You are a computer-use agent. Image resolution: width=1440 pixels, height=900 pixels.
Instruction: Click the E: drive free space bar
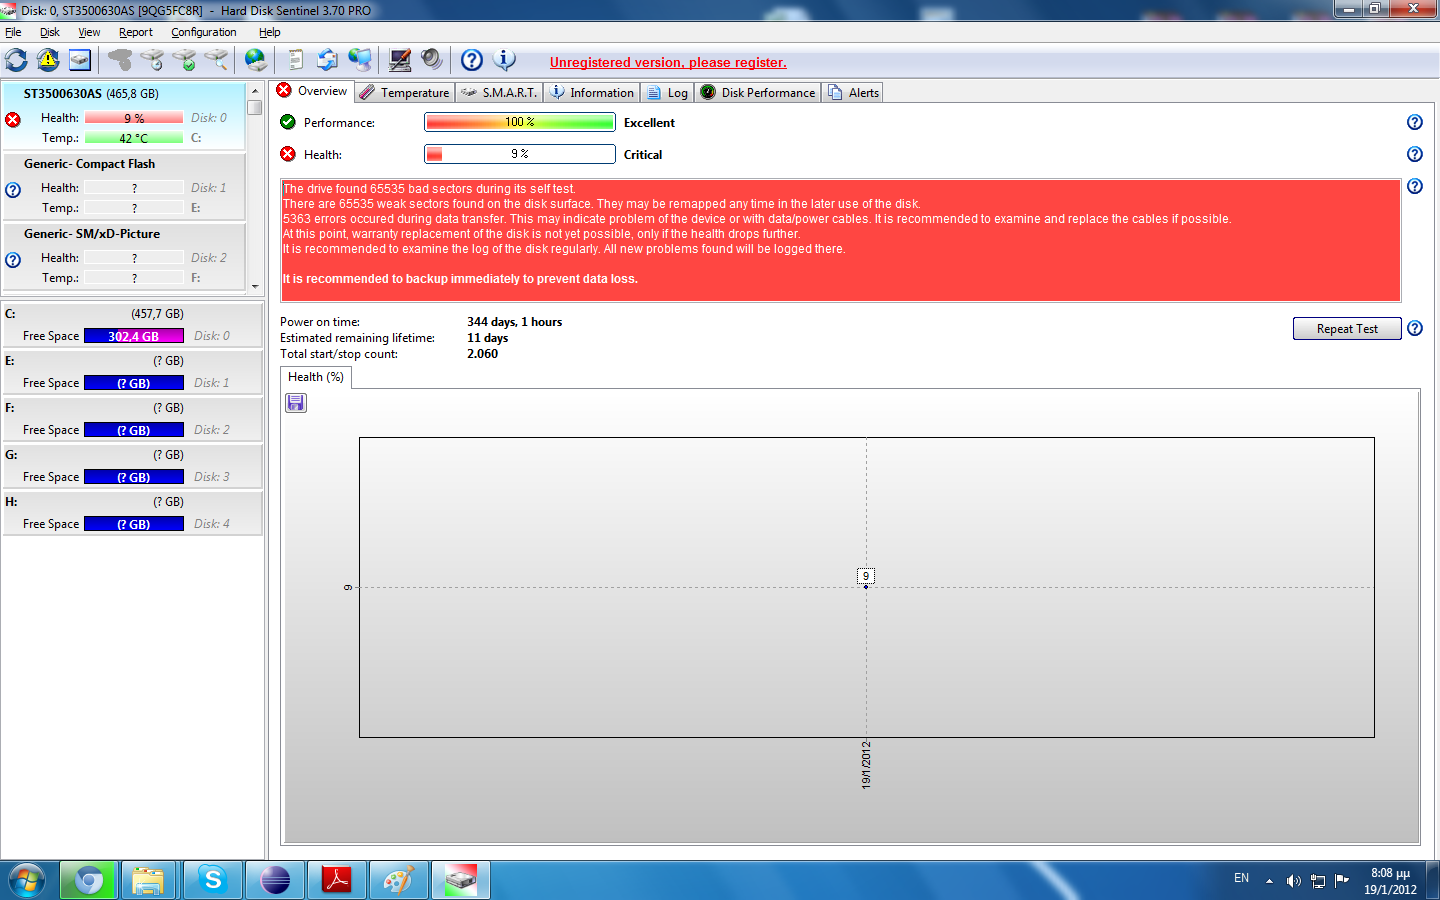134,383
